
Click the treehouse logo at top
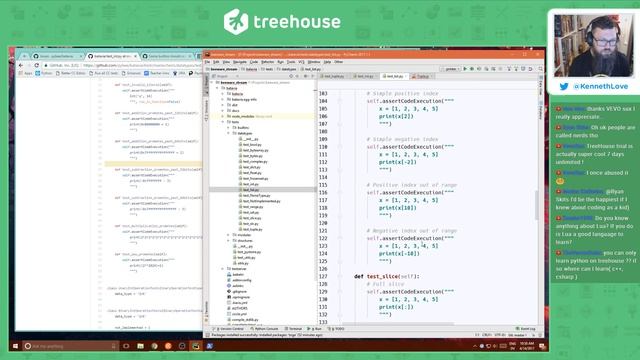coord(282,22)
